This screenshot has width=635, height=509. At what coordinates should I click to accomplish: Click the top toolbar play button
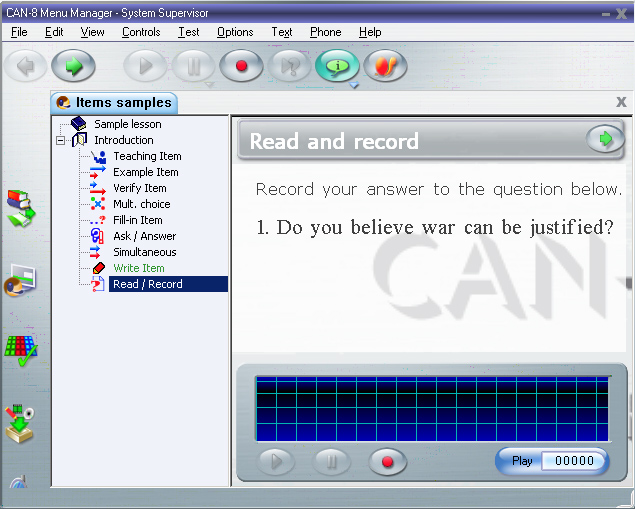145,66
